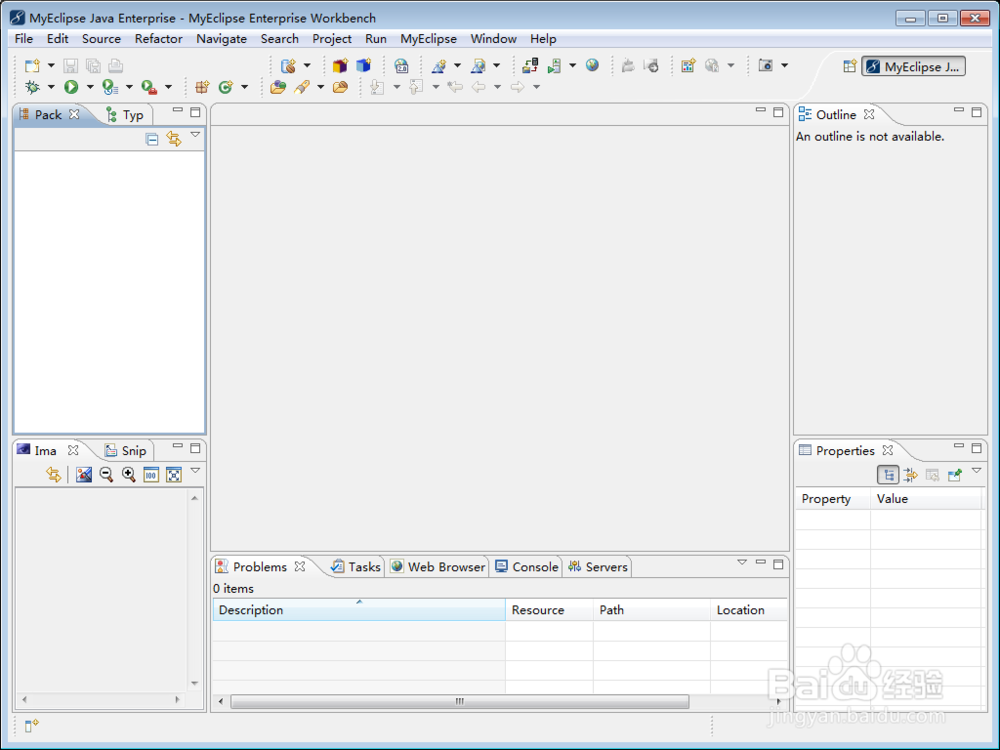
Task: Click Zoom In in Image Preview
Action: pos(129,474)
